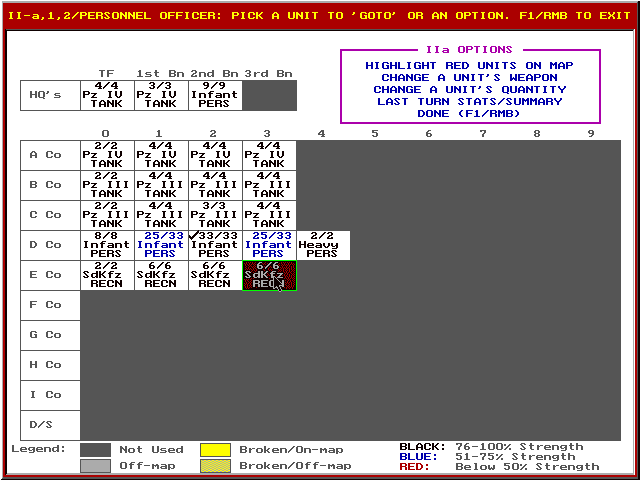640x480 pixels.
Task: Choose B Co Pz III in column 3
Action: (x=268, y=185)
